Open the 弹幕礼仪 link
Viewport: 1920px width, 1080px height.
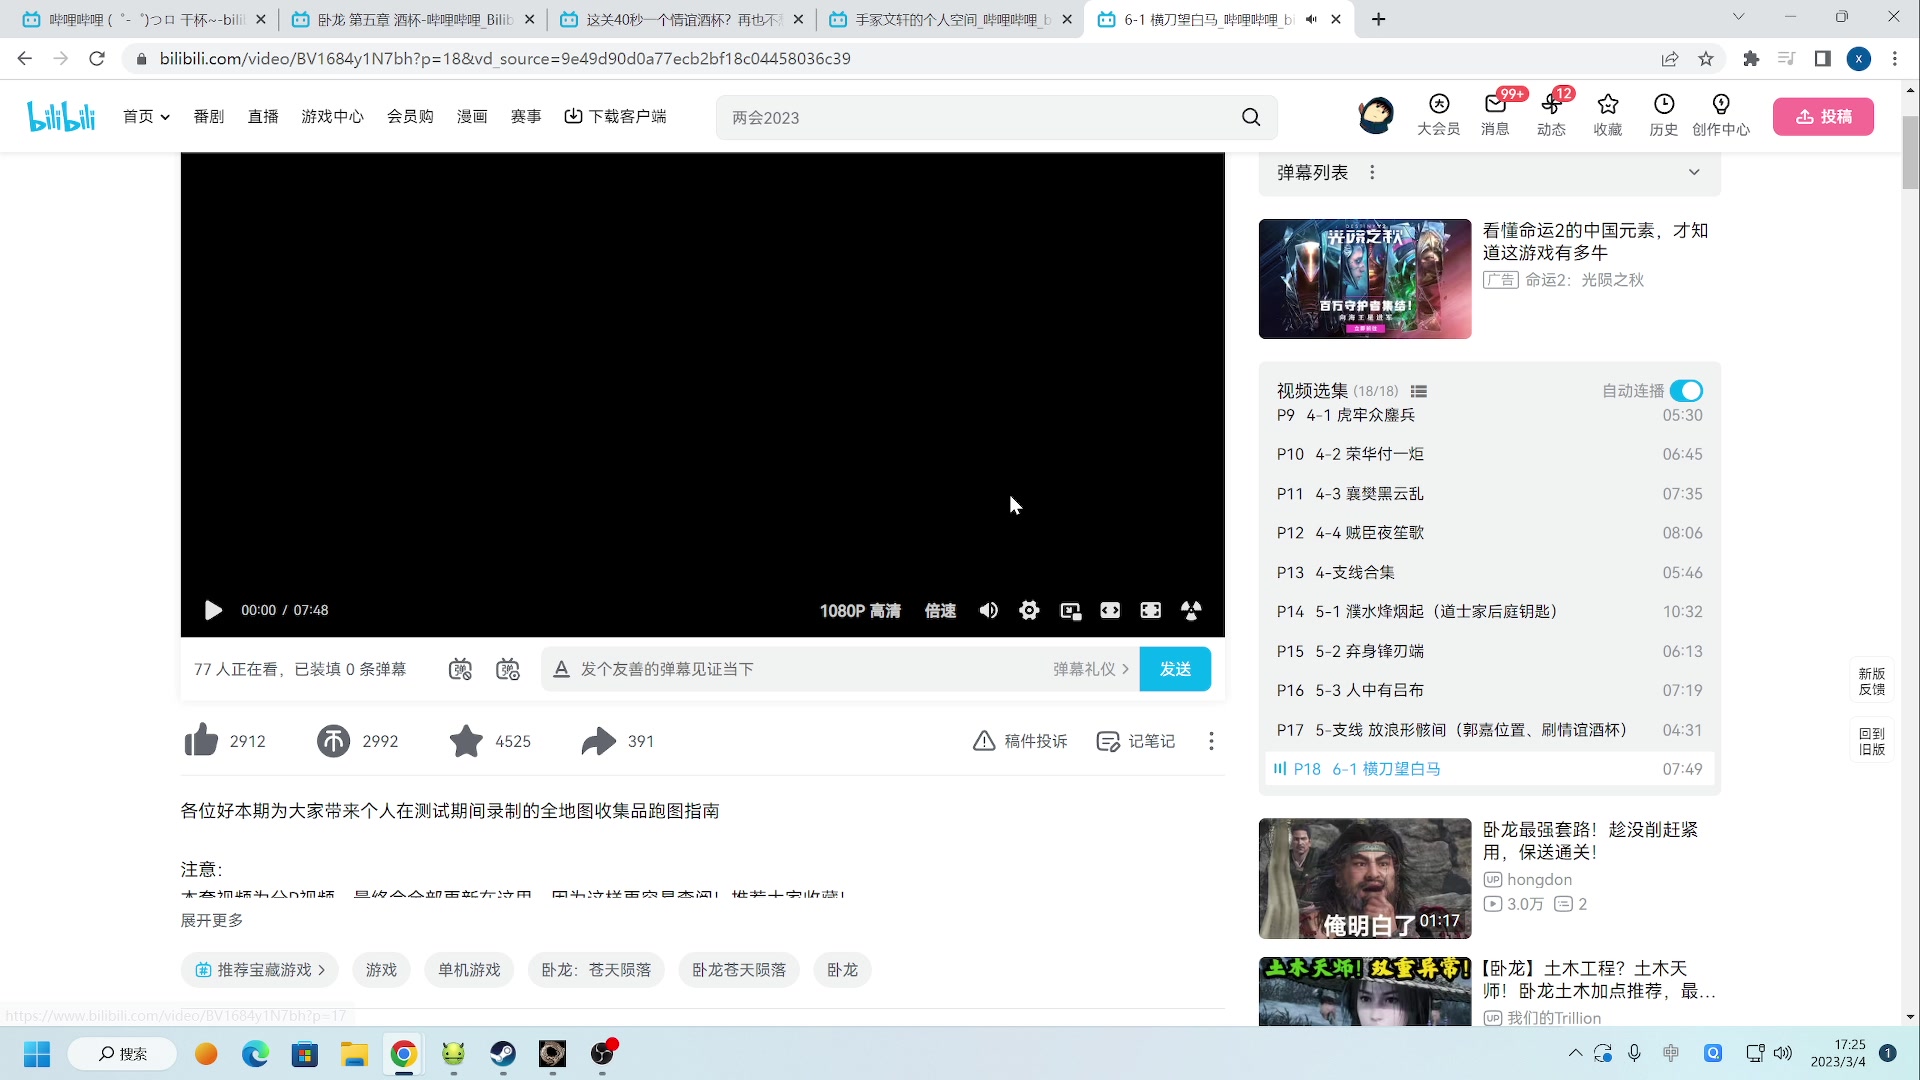coord(1089,669)
